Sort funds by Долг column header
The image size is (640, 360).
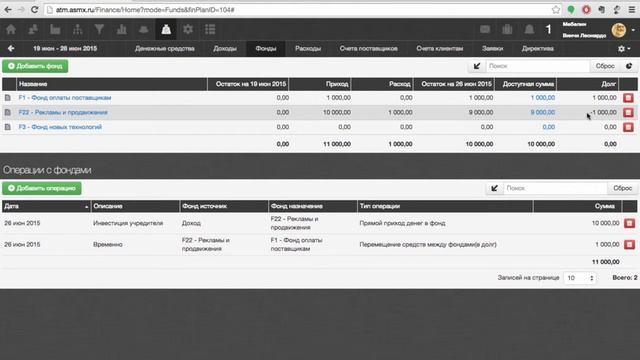tap(587, 84)
